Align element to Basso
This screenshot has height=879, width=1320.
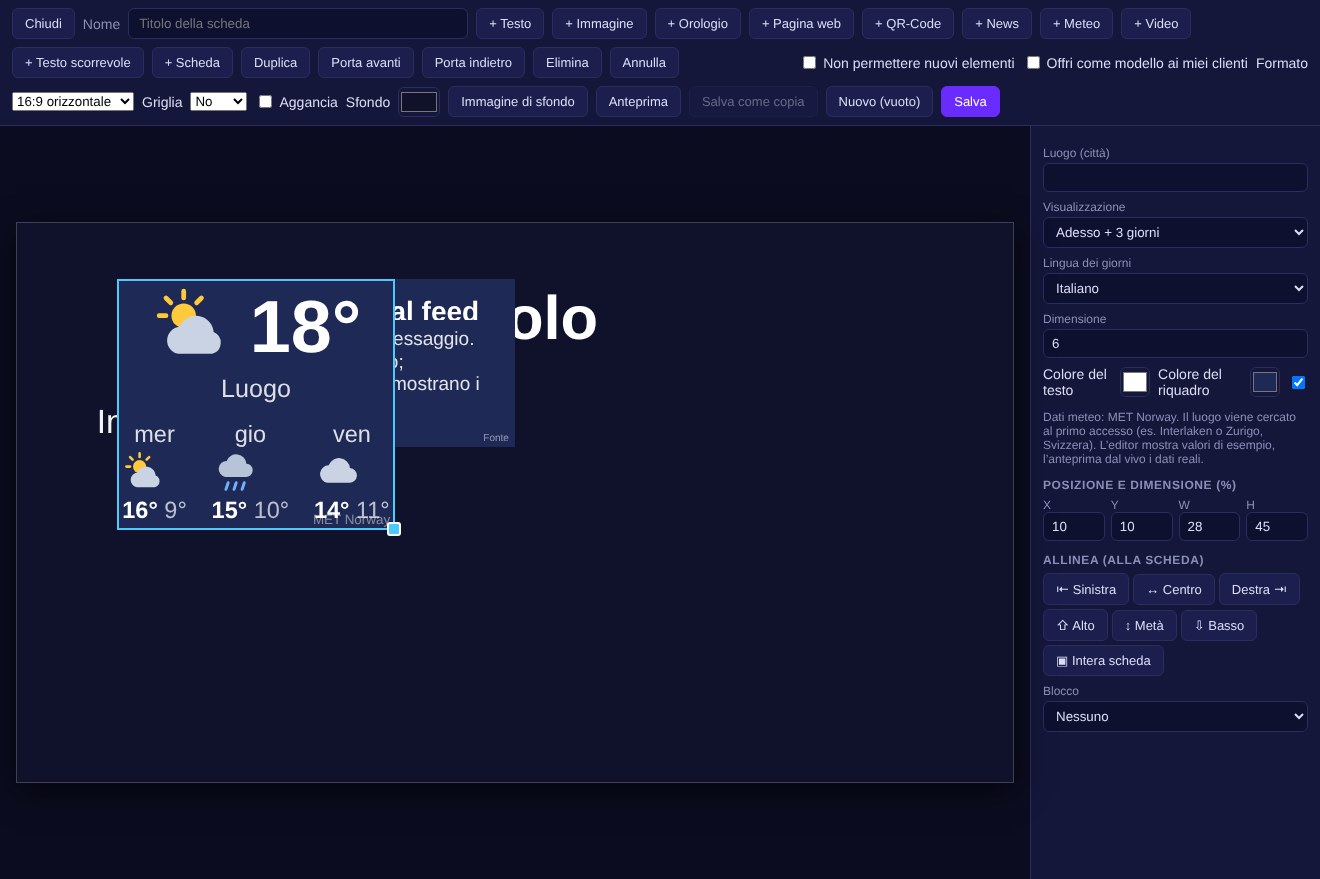pos(1219,625)
